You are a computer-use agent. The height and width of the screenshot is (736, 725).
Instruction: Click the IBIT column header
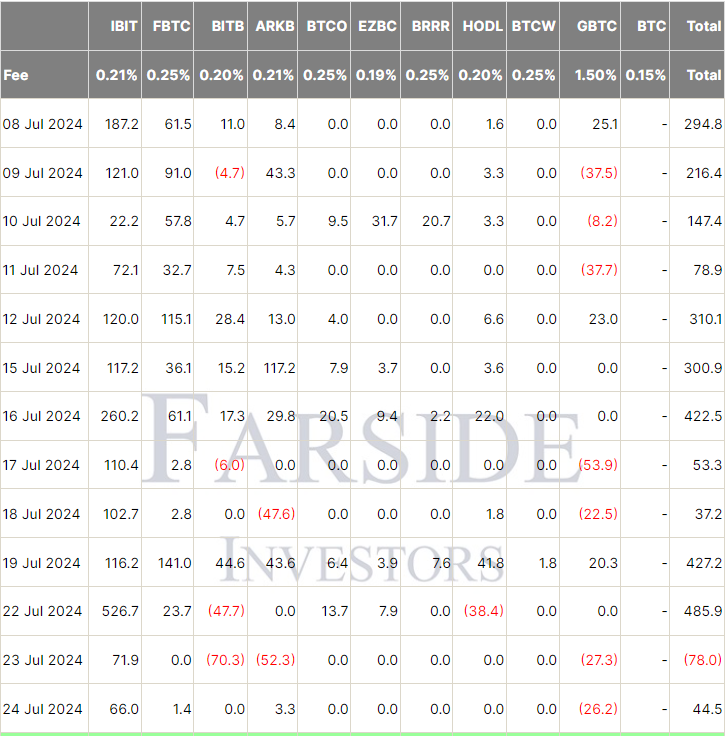[x=124, y=26]
